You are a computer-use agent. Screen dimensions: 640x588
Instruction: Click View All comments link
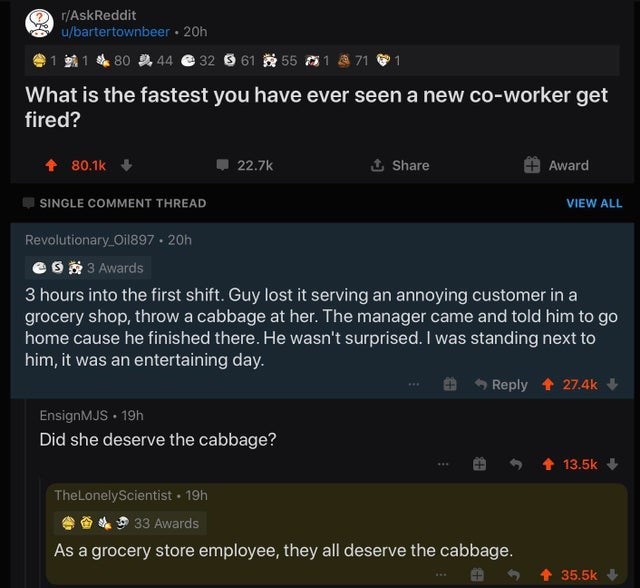[594, 203]
